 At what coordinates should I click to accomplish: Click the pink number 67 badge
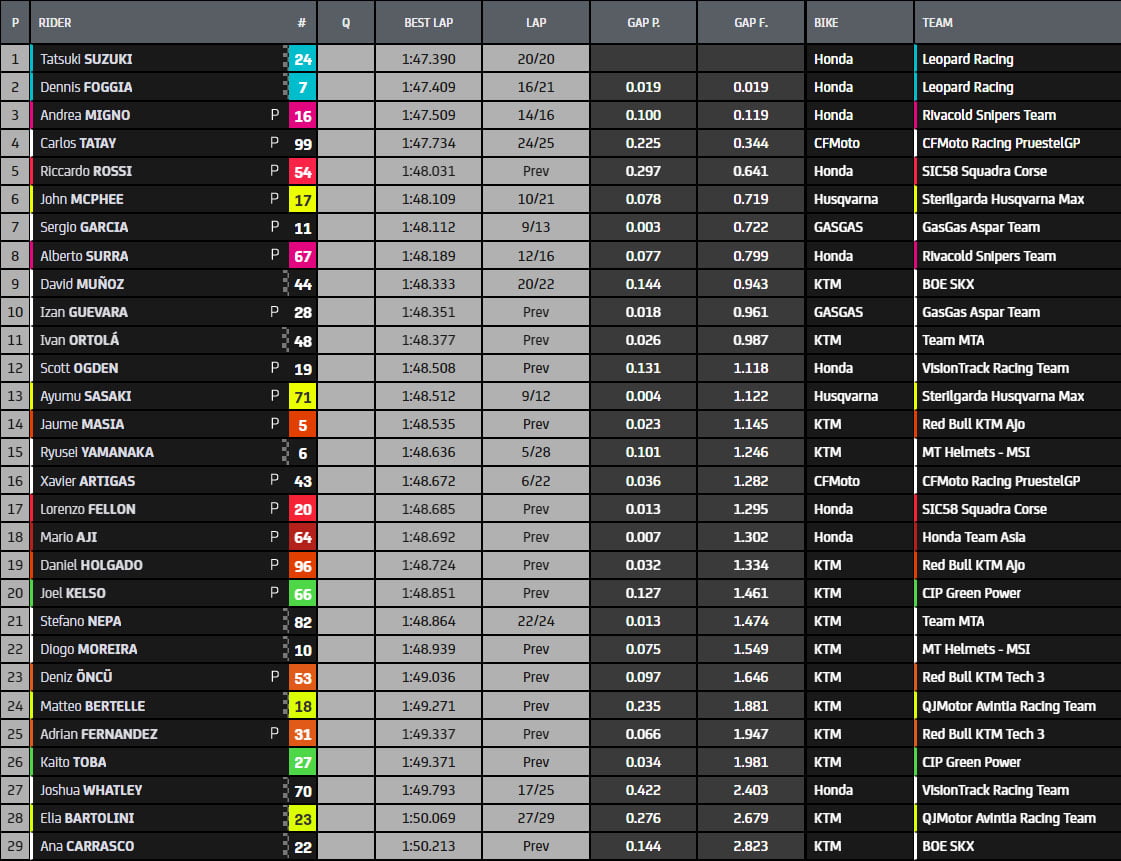[x=303, y=256]
